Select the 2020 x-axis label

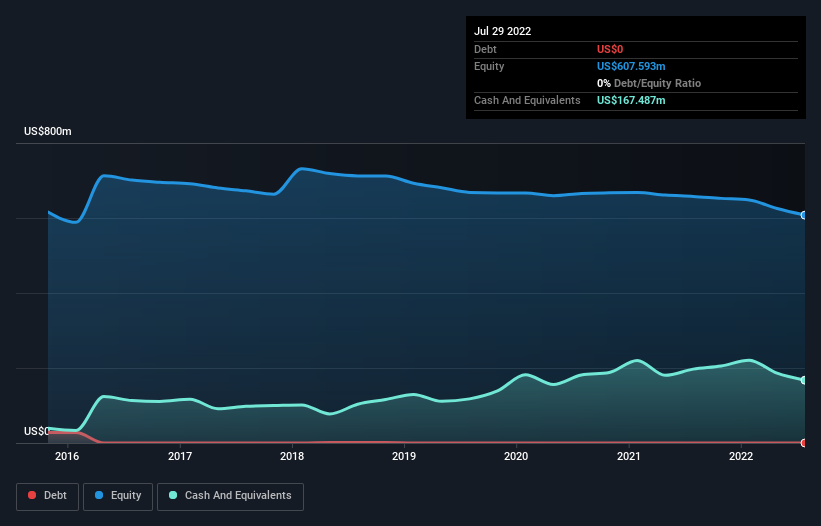point(516,456)
